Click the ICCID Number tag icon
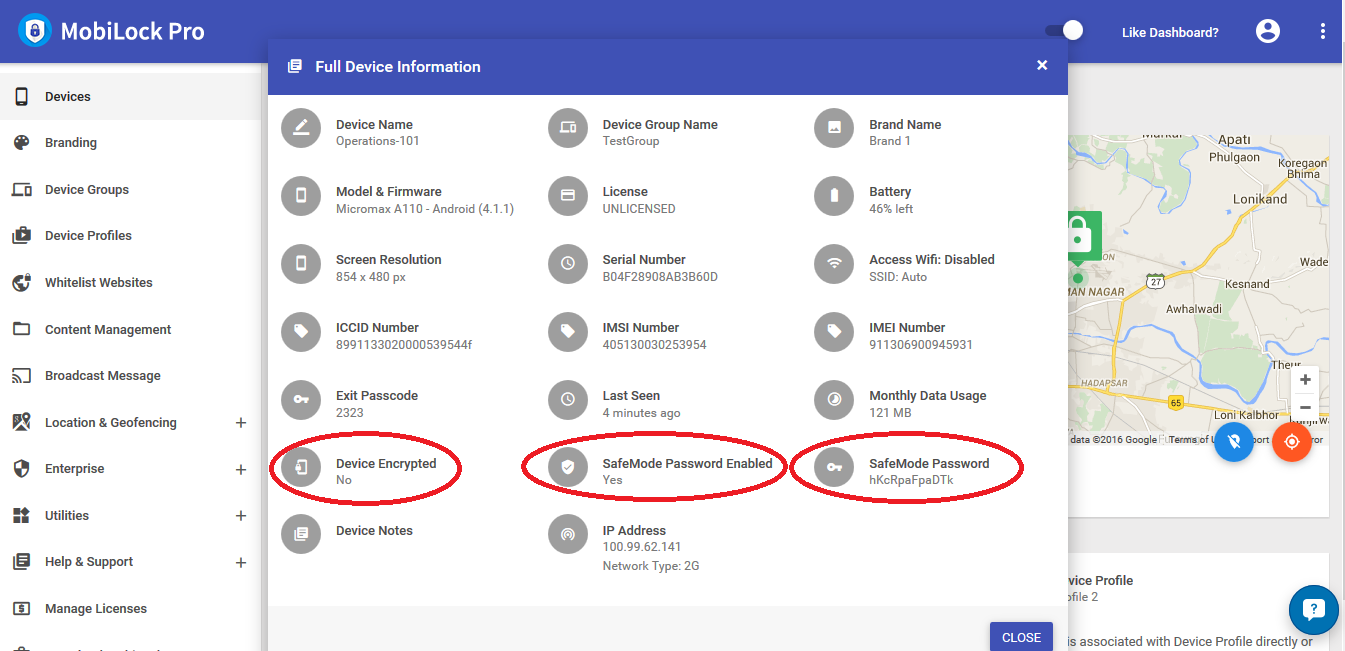The image size is (1345, 651). [301, 332]
